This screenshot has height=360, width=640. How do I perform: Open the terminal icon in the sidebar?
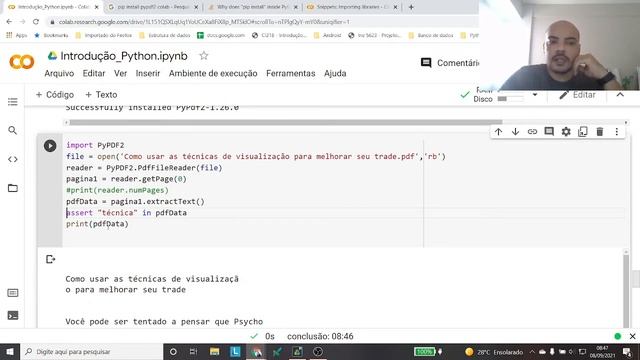coord(13,315)
